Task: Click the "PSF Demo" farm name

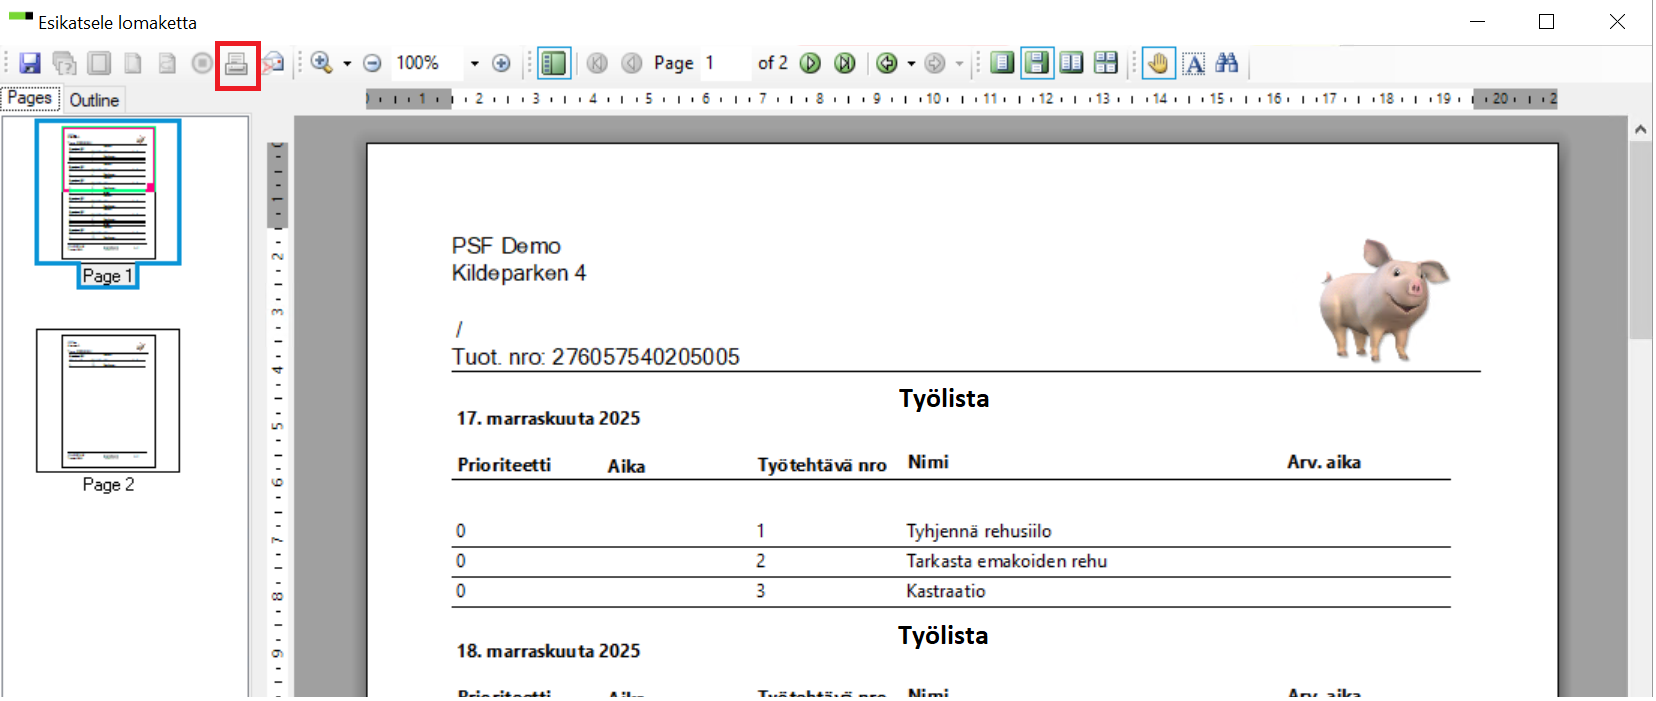Action: pos(506,246)
